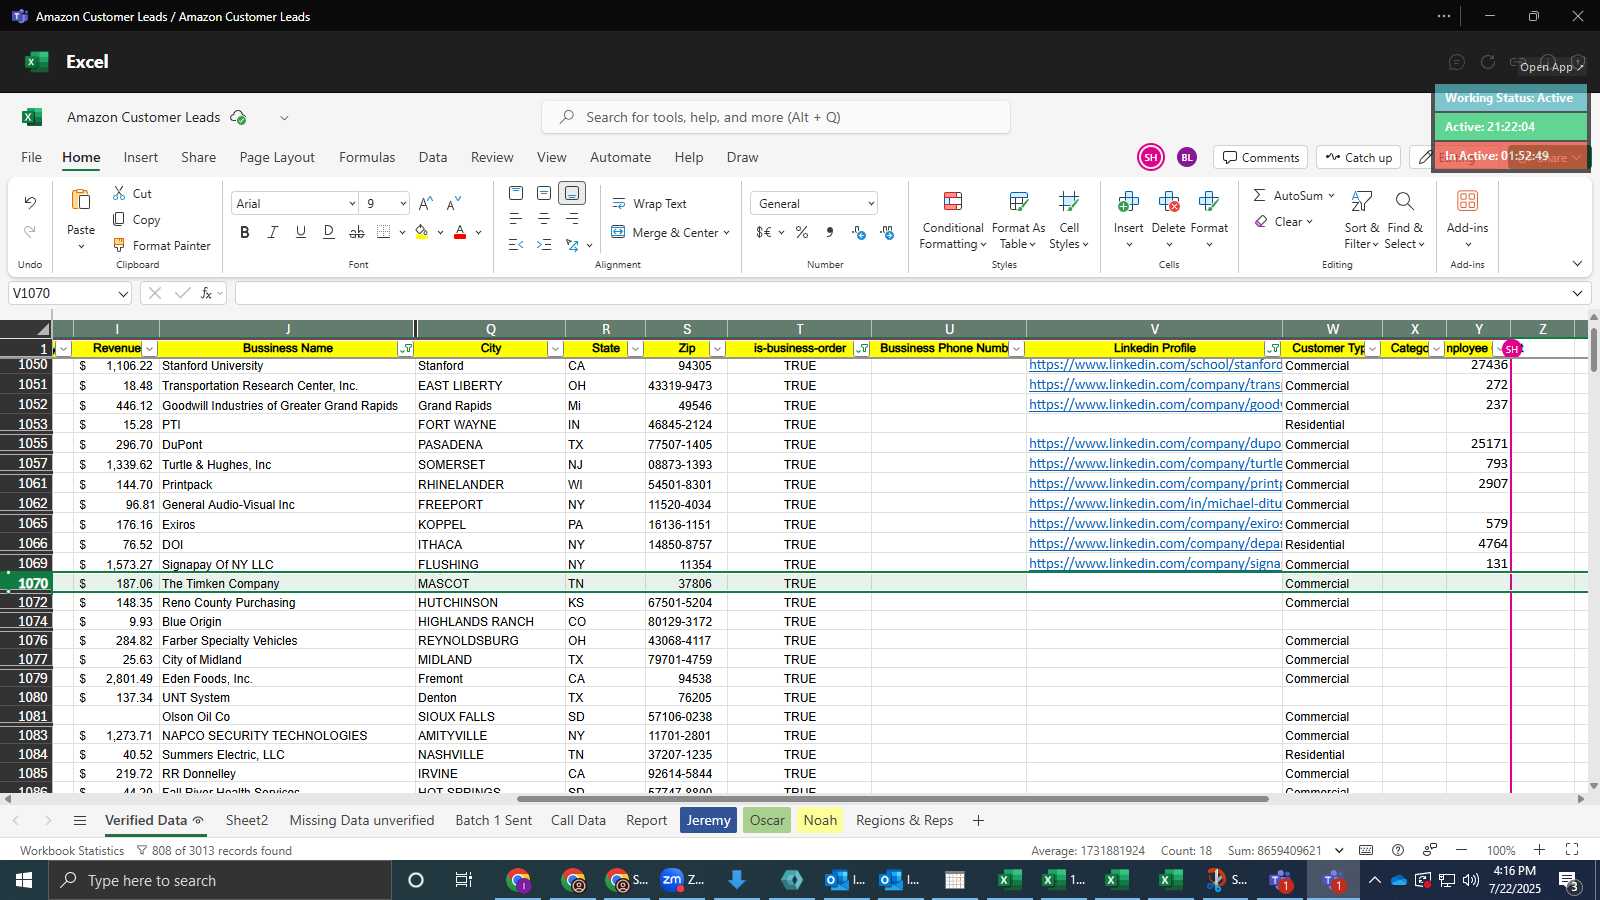This screenshot has height=900, width=1600.
Task: Toggle Underline formatting
Action: click(x=300, y=232)
